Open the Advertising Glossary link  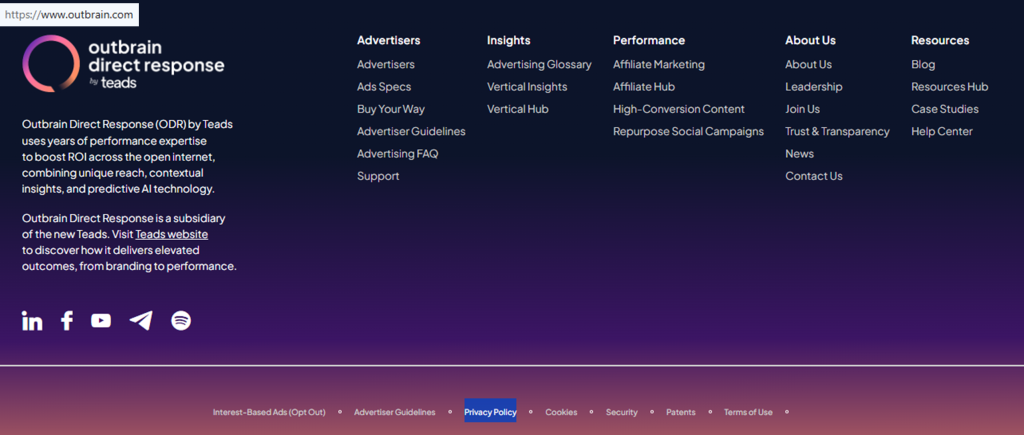(539, 65)
